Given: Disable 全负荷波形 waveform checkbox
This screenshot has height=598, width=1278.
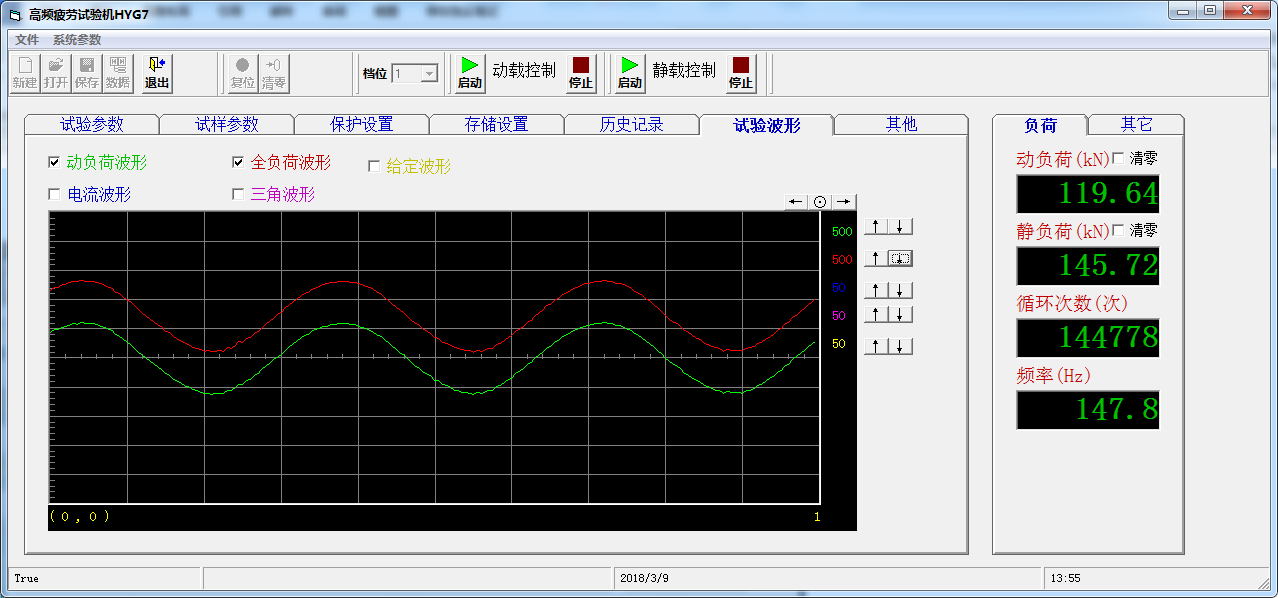Looking at the screenshot, I should coord(238,162).
